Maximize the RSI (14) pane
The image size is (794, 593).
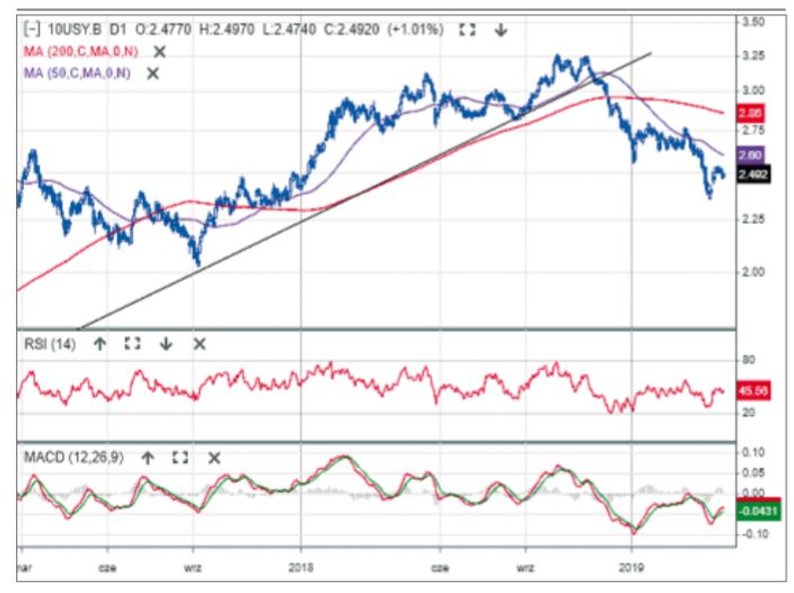(132, 343)
